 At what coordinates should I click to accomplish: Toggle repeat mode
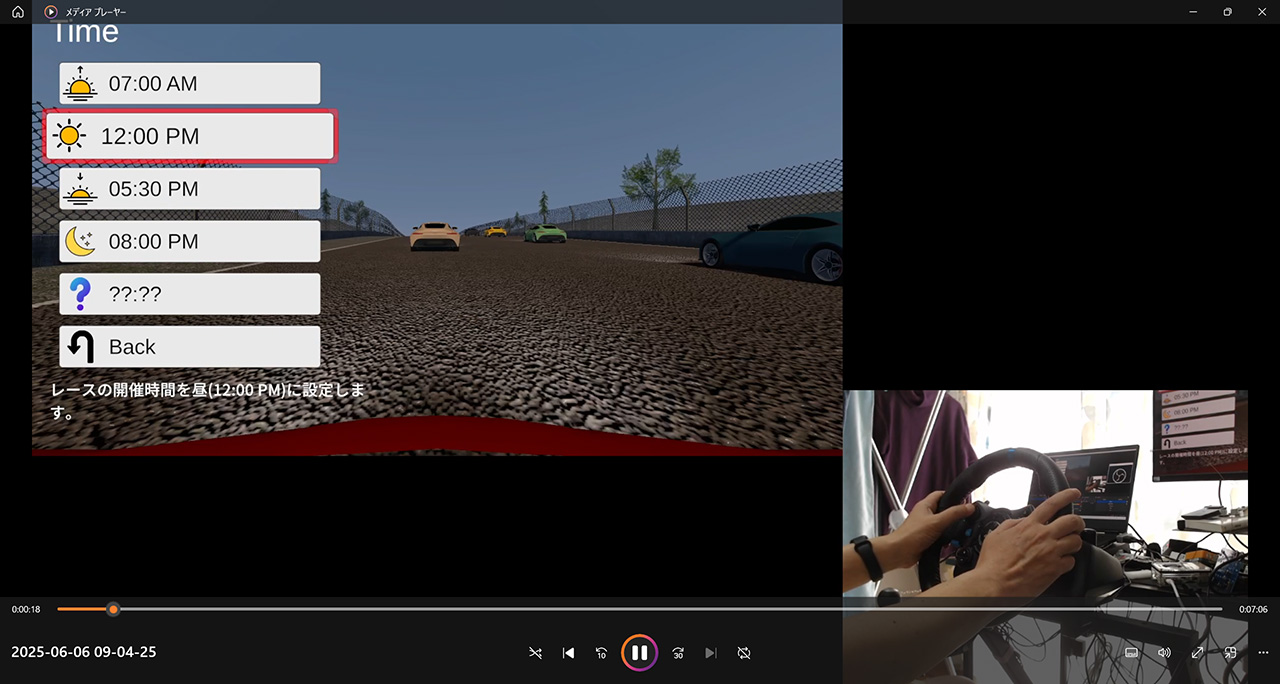point(744,653)
